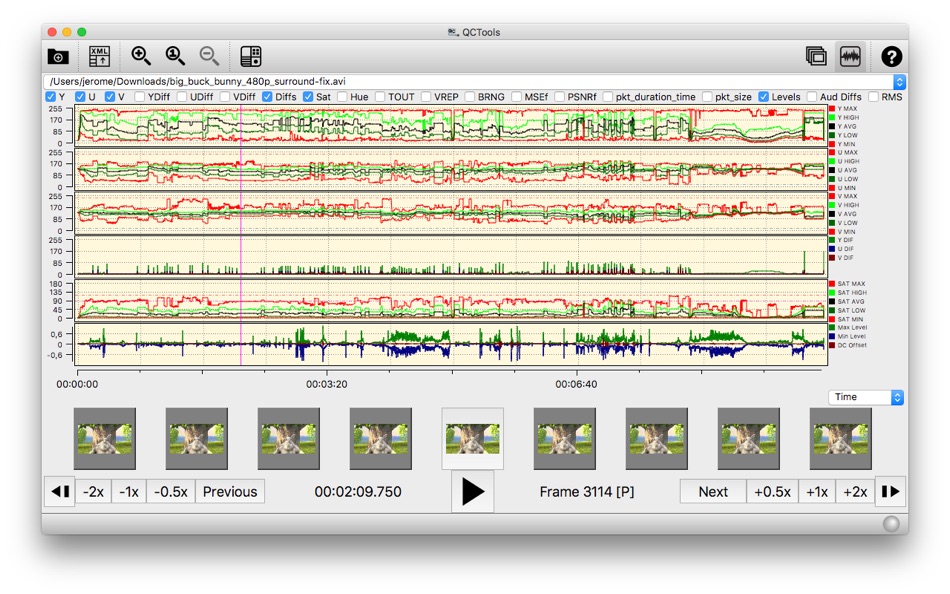Uncheck the Sat graph checkbox
The height and width of the screenshot is (594, 950).
click(x=309, y=97)
